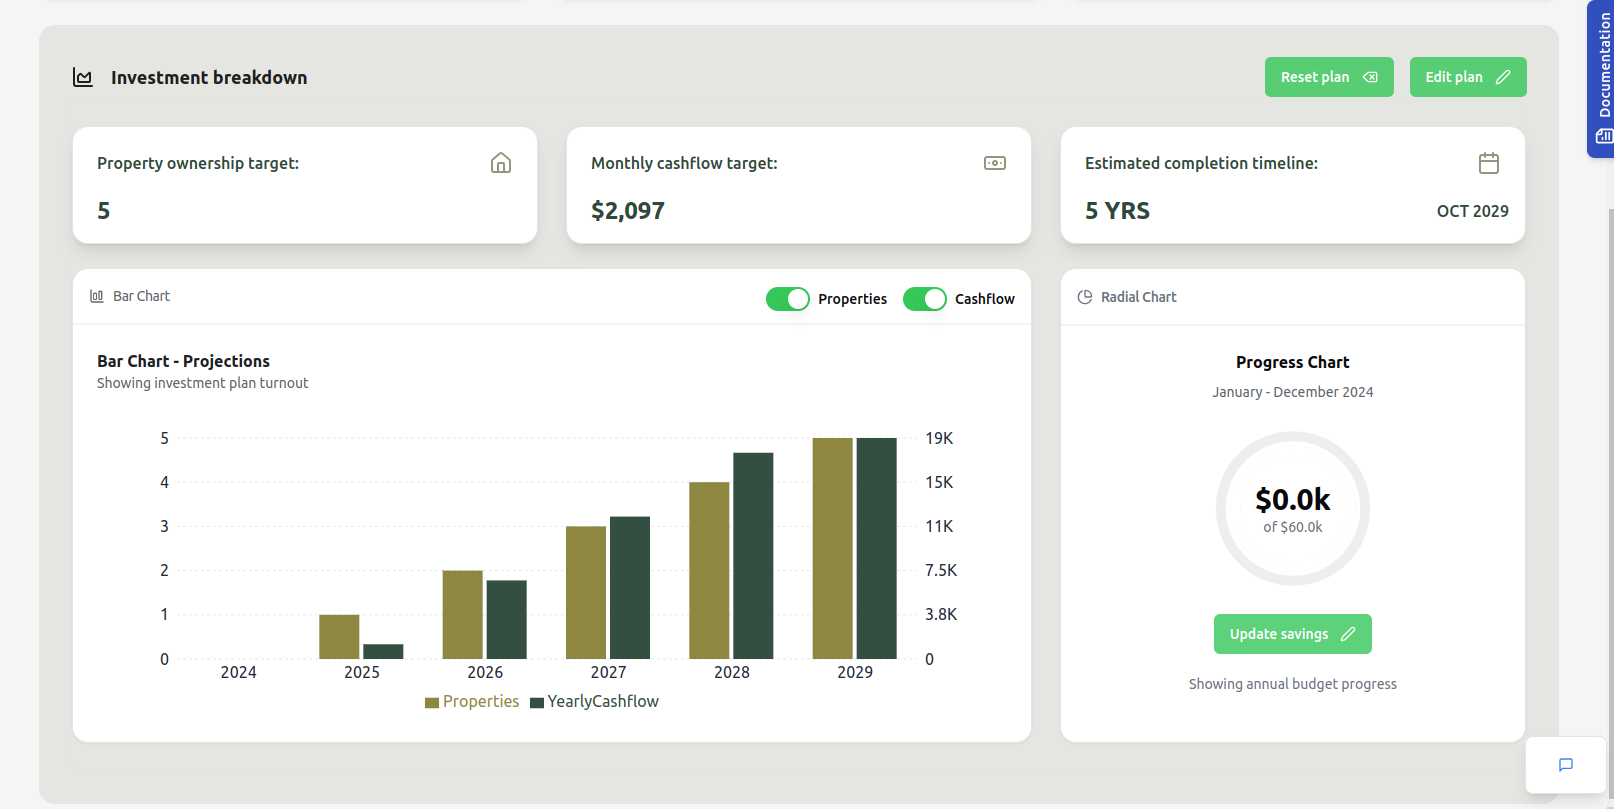The height and width of the screenshot is (809, 1614).
Task: Click the pencil icon on Edit plan
Action: 1503,77
